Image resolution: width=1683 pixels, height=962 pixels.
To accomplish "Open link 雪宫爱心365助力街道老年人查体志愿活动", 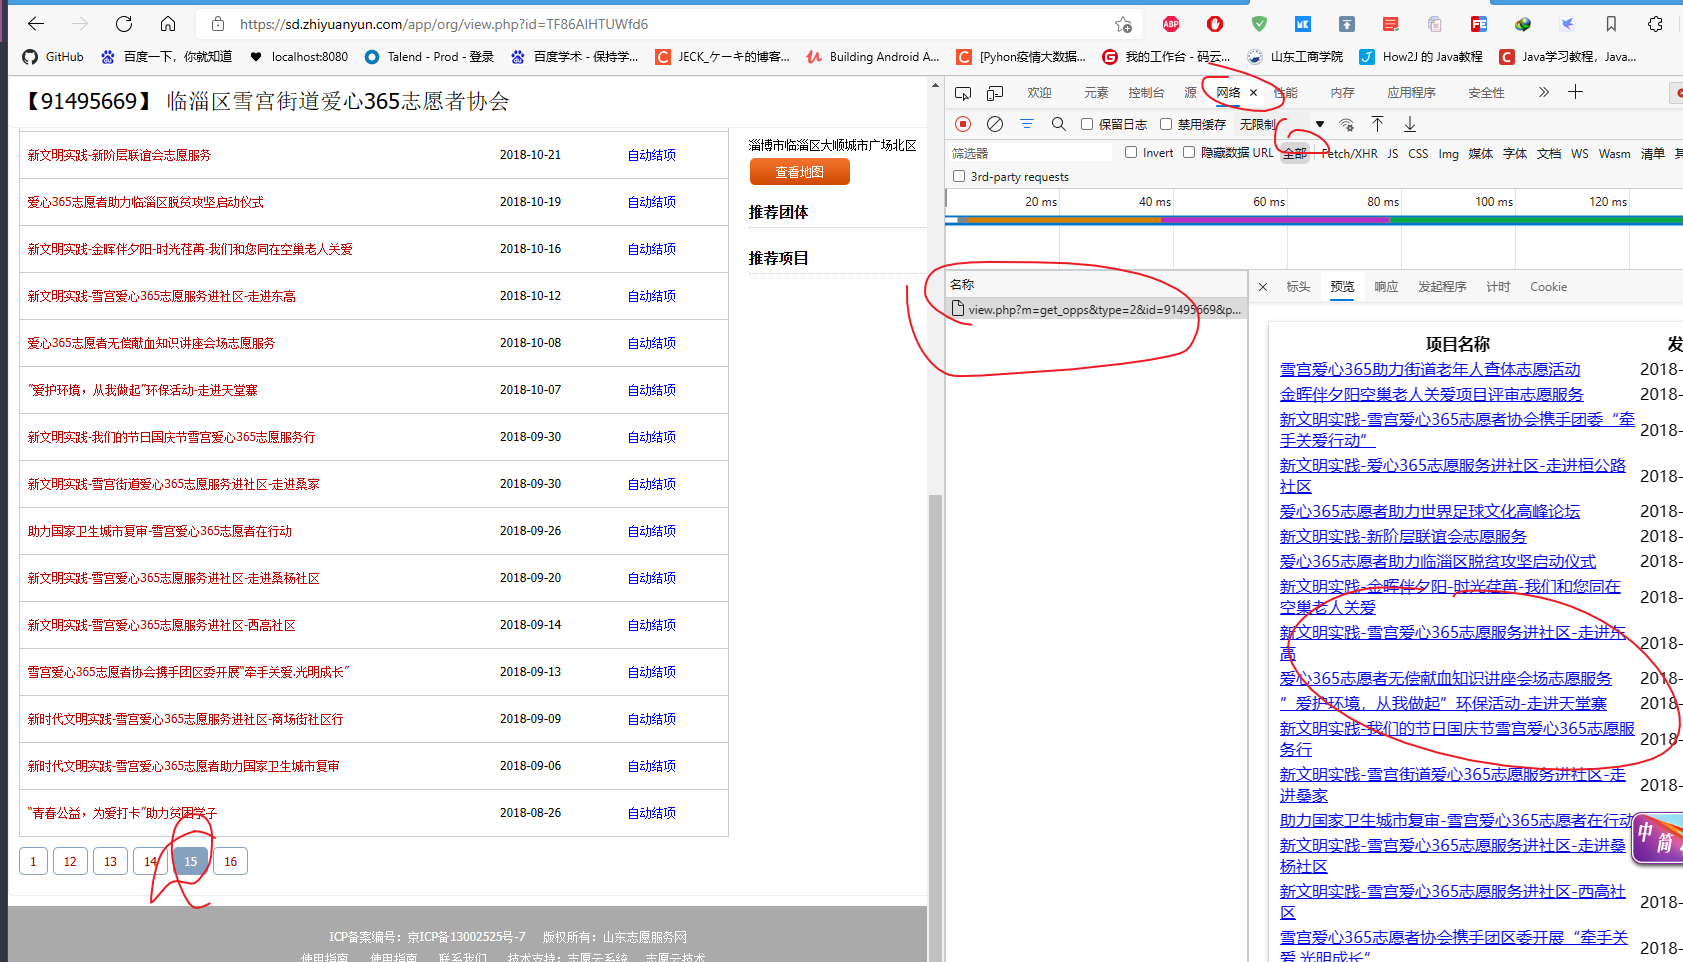I will click(x=1430, y=369).
